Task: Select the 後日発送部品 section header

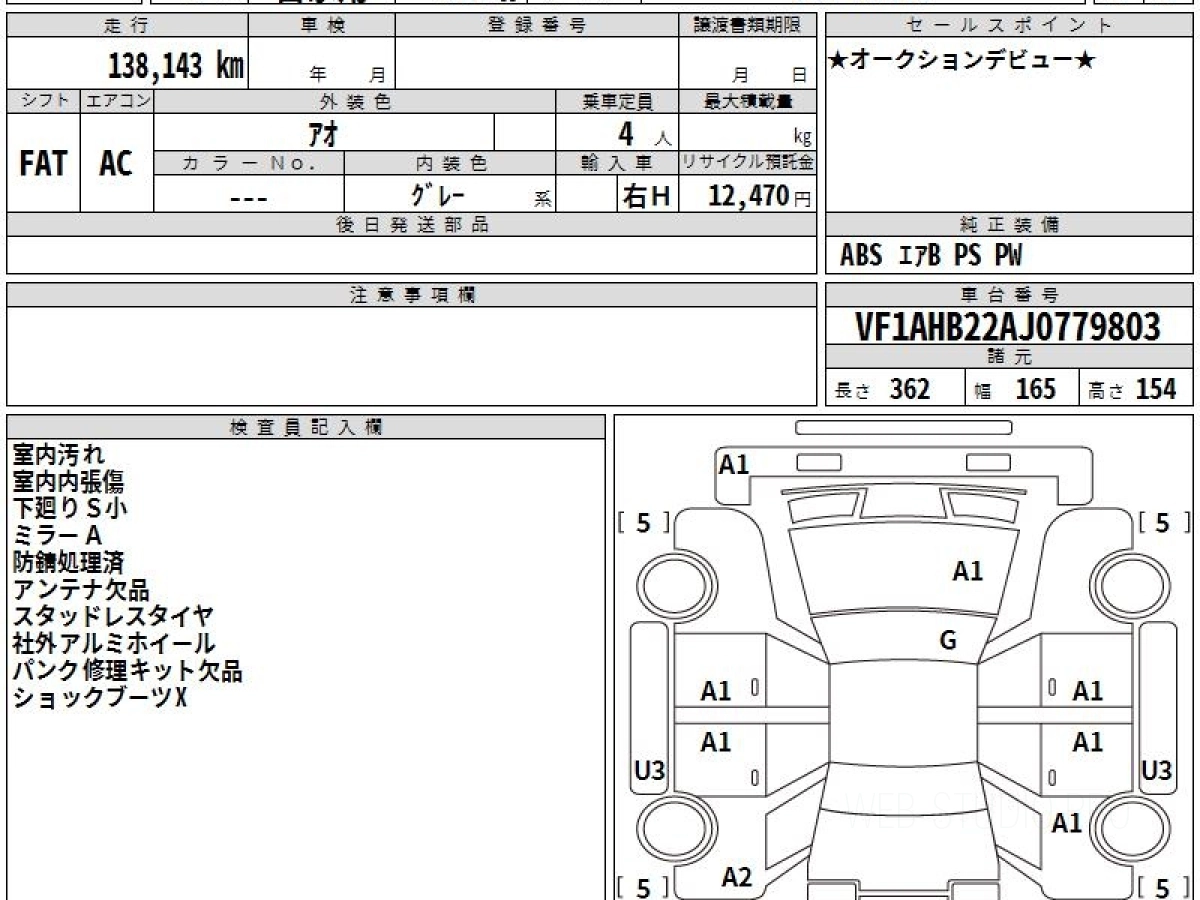Action: point(412,225)
